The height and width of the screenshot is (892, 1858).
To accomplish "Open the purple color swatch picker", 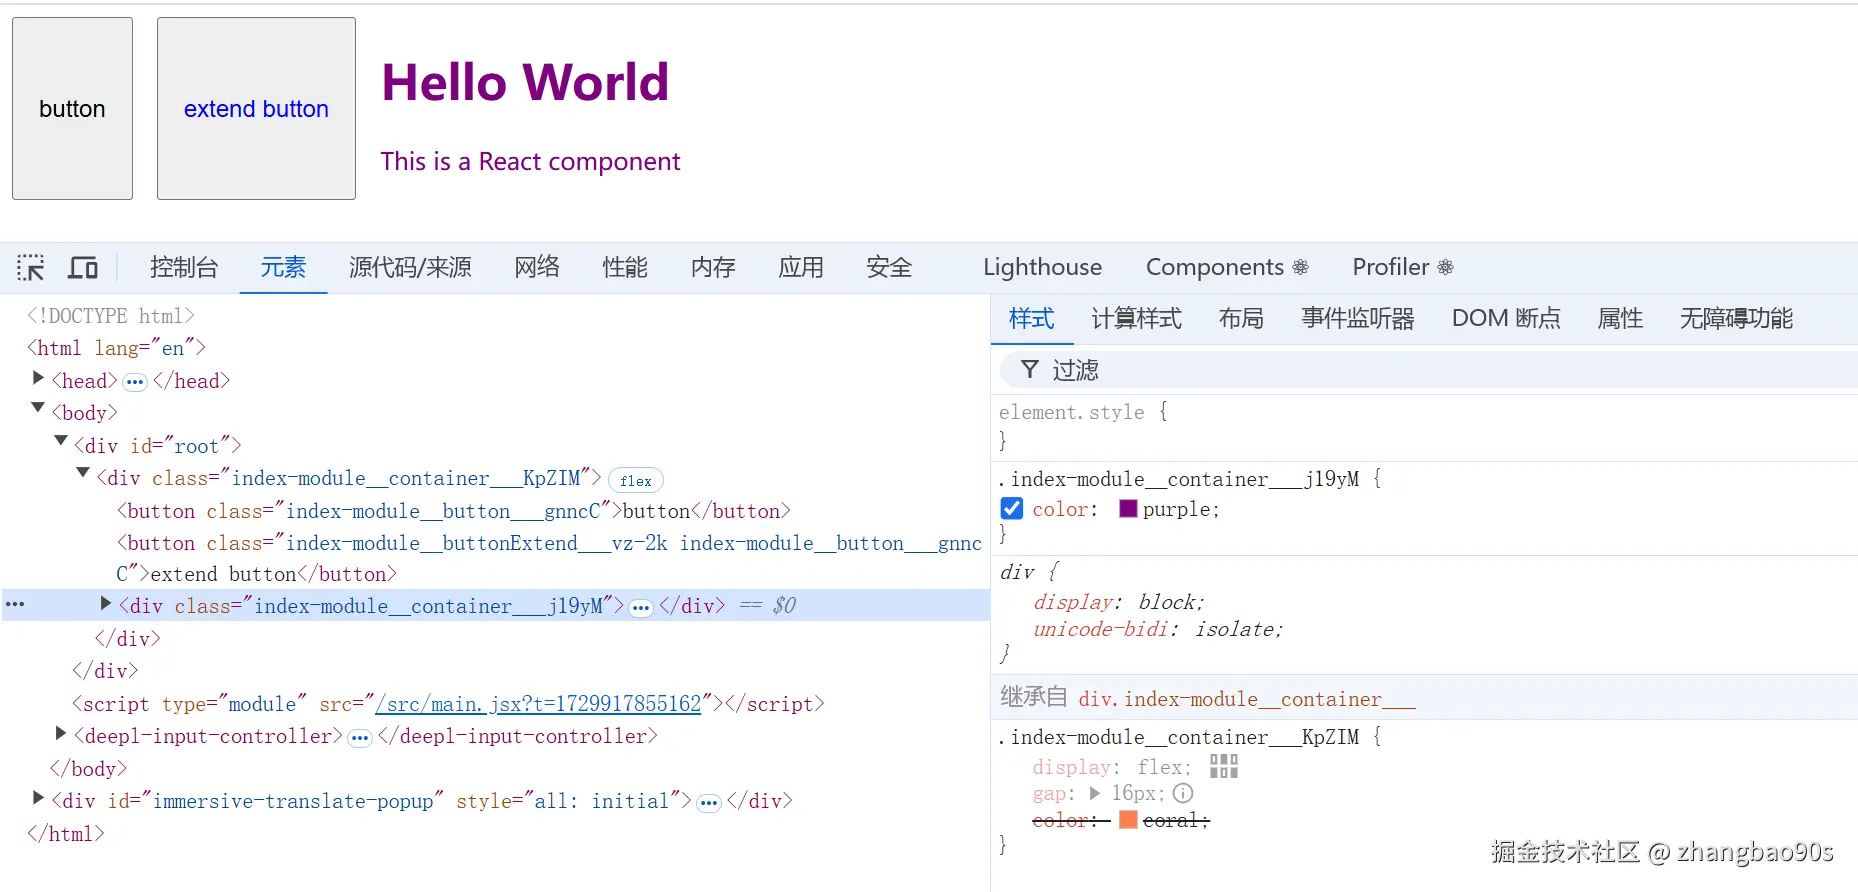I will [x=1128, y=509].
